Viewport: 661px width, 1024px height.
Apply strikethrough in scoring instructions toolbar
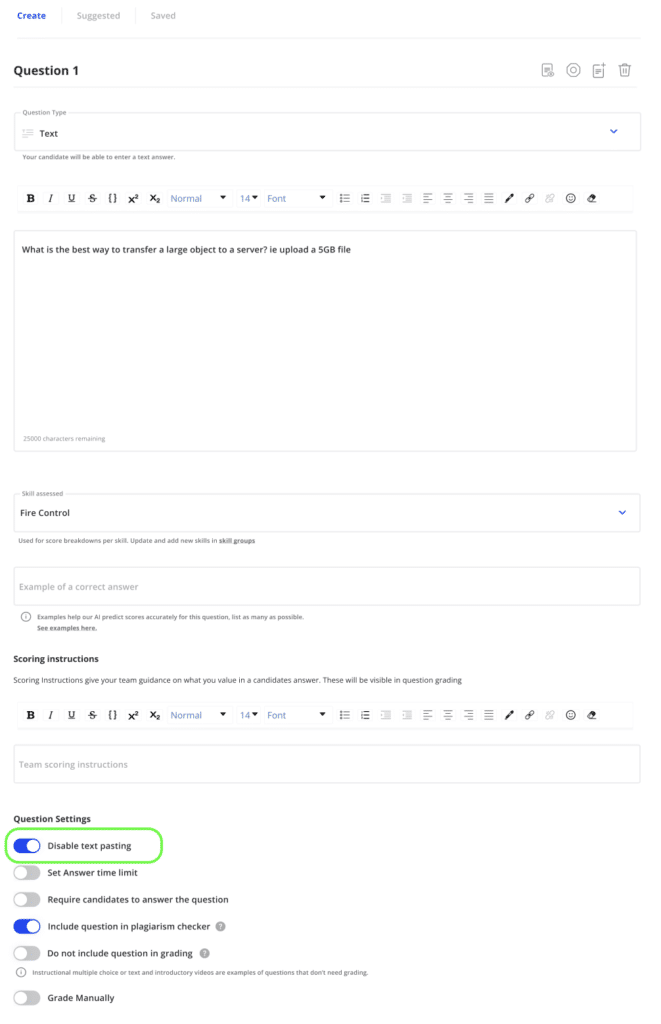92,714
